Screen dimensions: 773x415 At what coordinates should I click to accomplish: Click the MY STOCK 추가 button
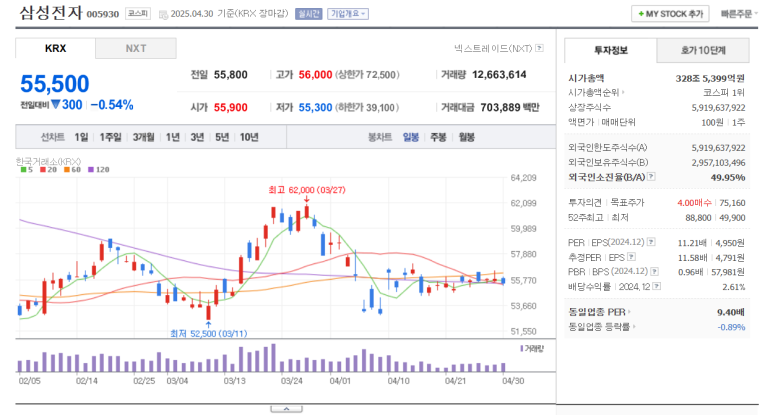coord(670,14)
